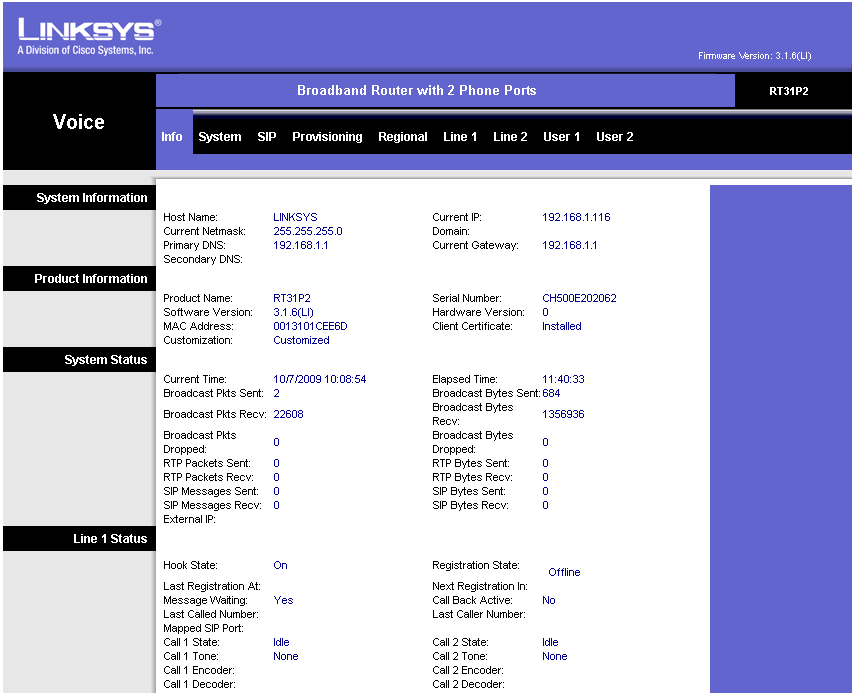Open the Line 2 tab
Image resolution: width=855 pixels, height=693 pixels.
(x=510, y=137)
